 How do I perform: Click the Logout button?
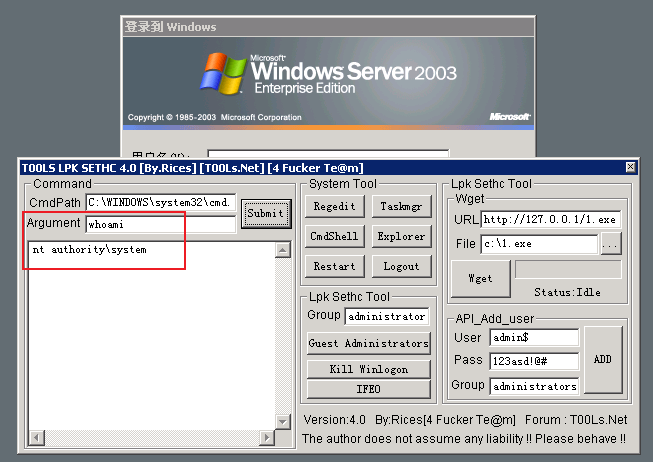click(x=401, y=266)
